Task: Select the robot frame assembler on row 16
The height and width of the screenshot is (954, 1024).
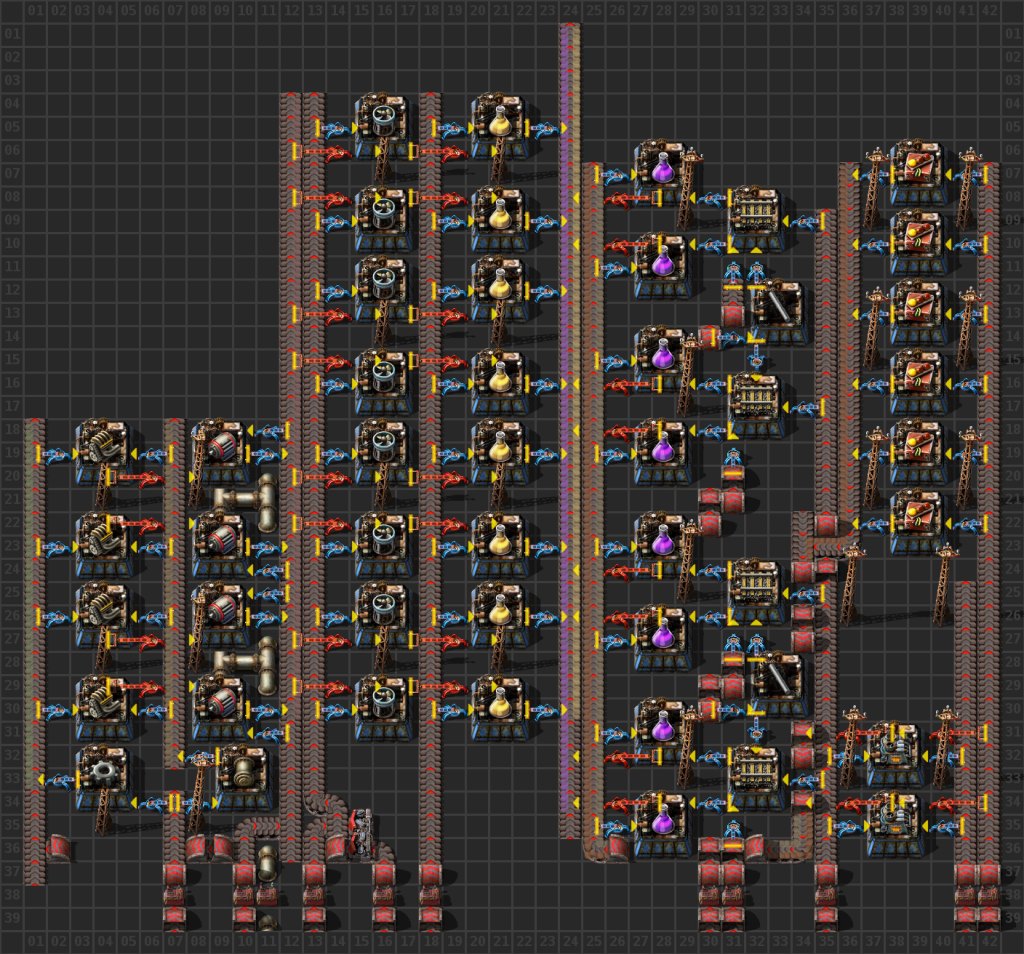Action: click(384, 383)
